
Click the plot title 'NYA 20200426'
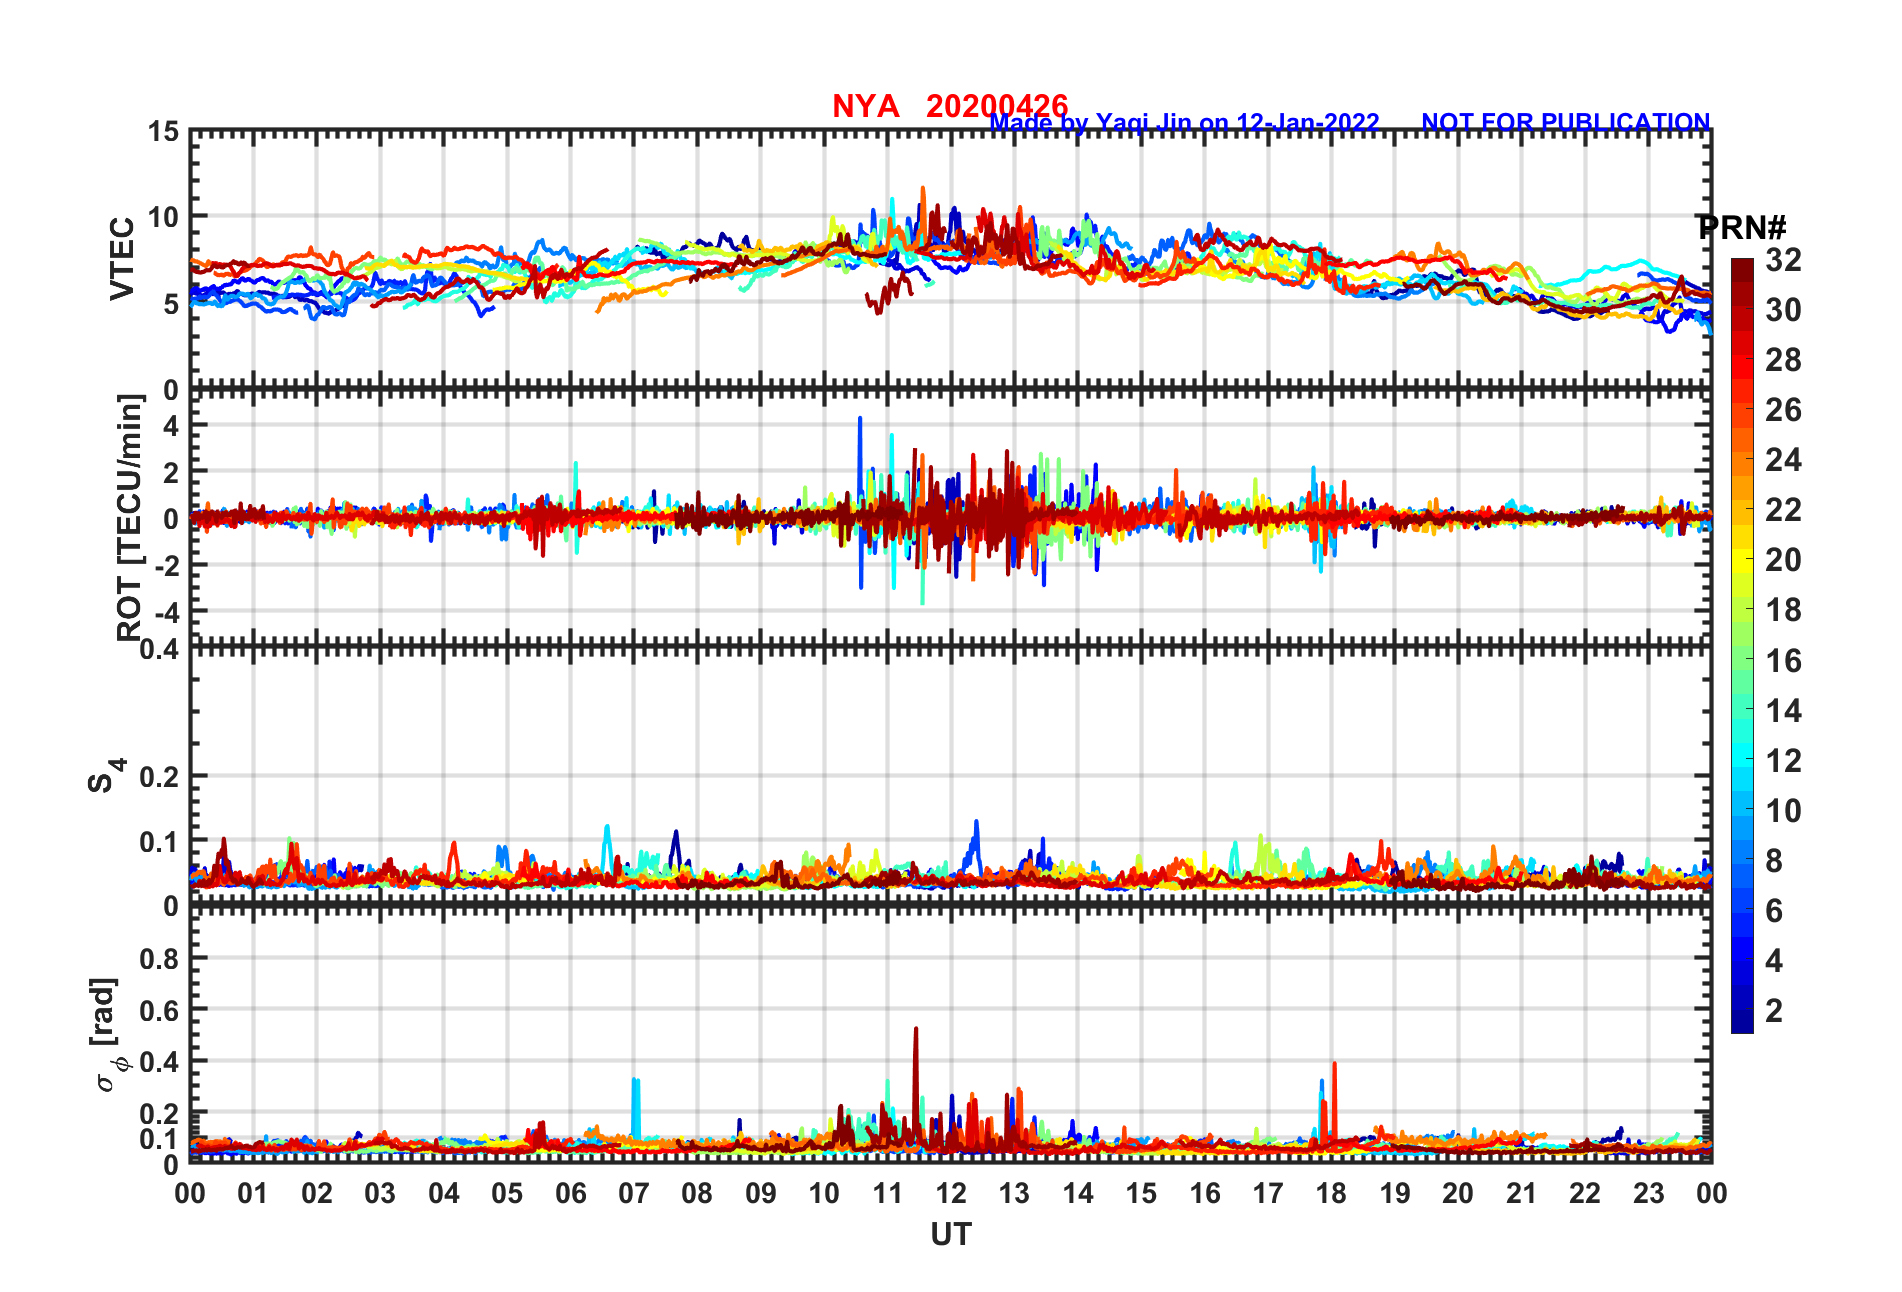[950, 105]
